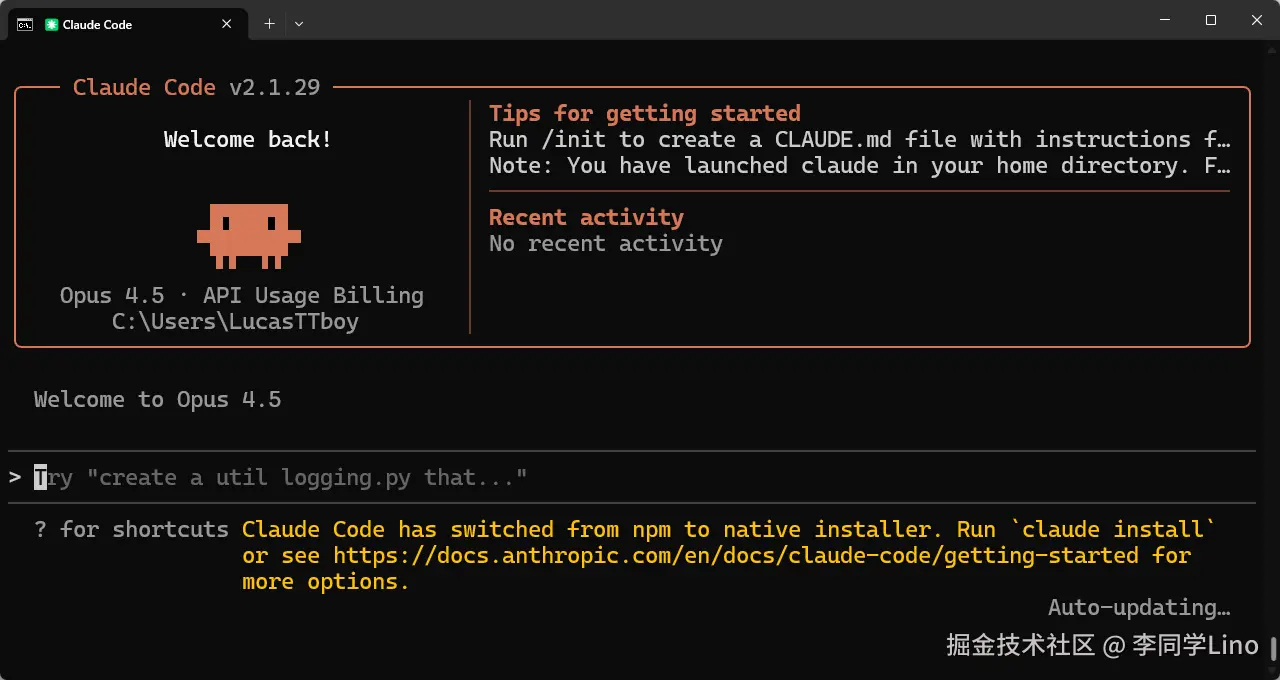The height and width of the screenshot is (680, 1280).
Task: Click the '? for shortcuts' hint
Action: coord(131,529)
